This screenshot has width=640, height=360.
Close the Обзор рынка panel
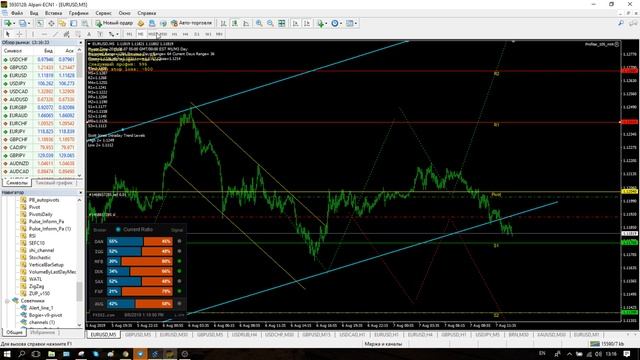(80, 42)
